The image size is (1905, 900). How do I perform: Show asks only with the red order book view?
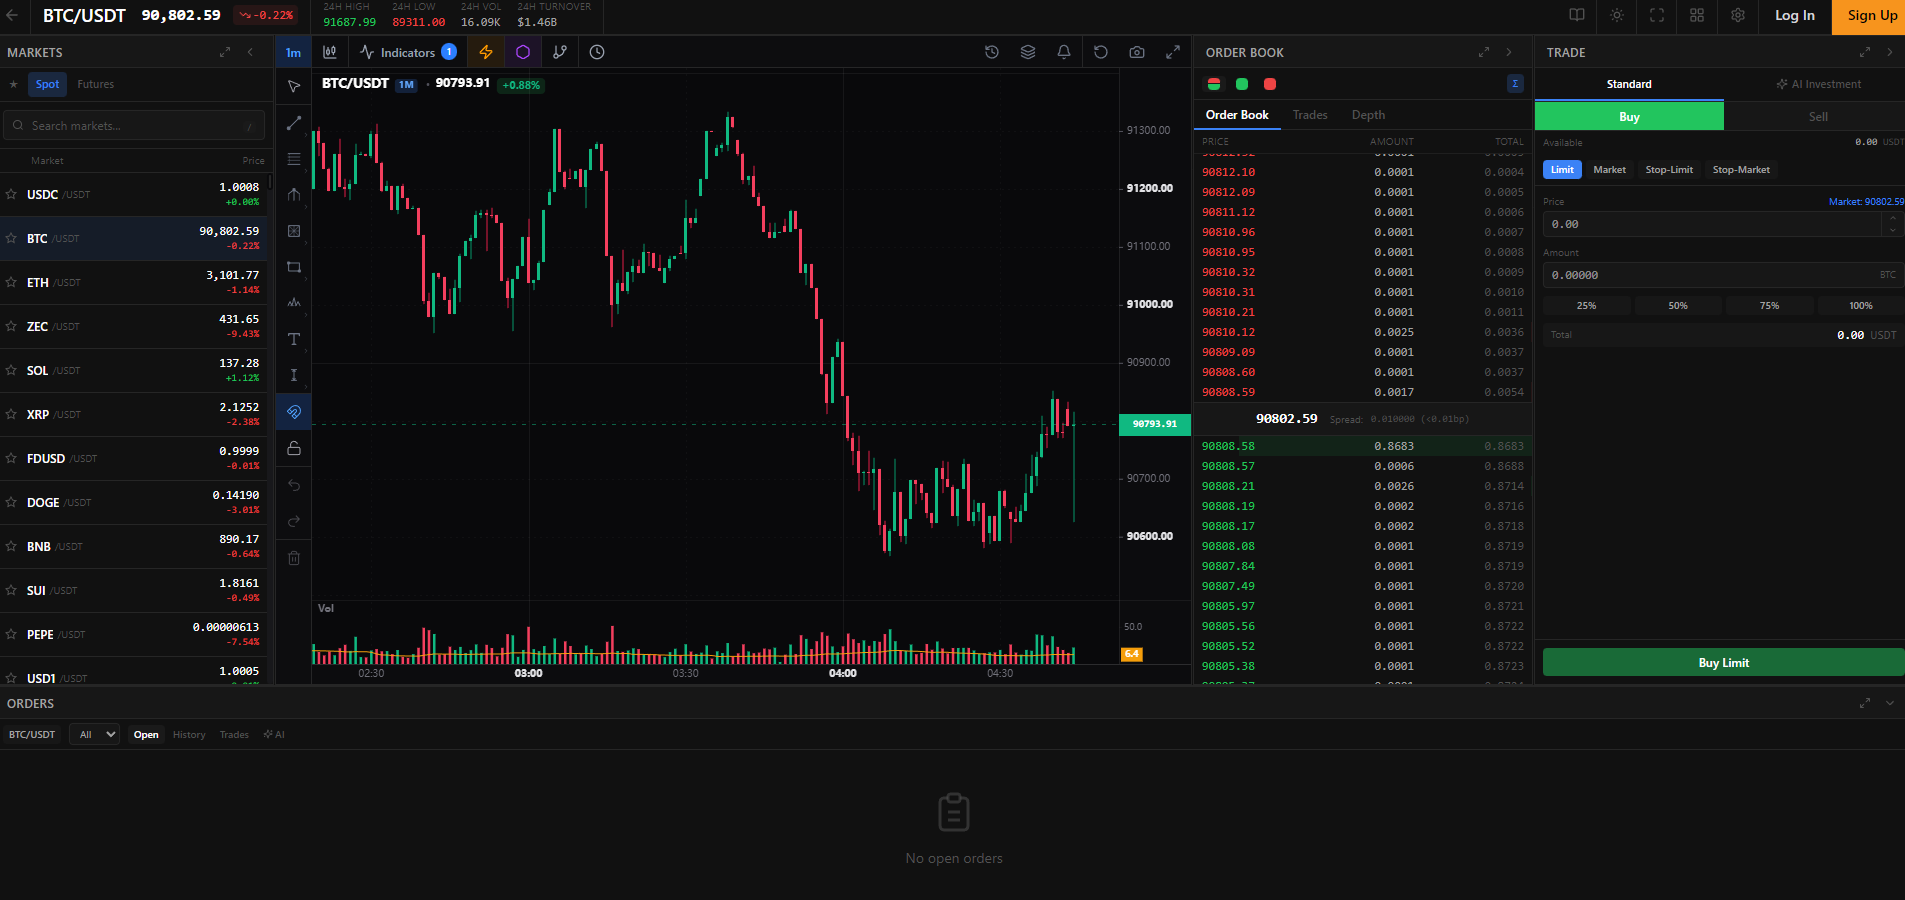coord(1269,84)
